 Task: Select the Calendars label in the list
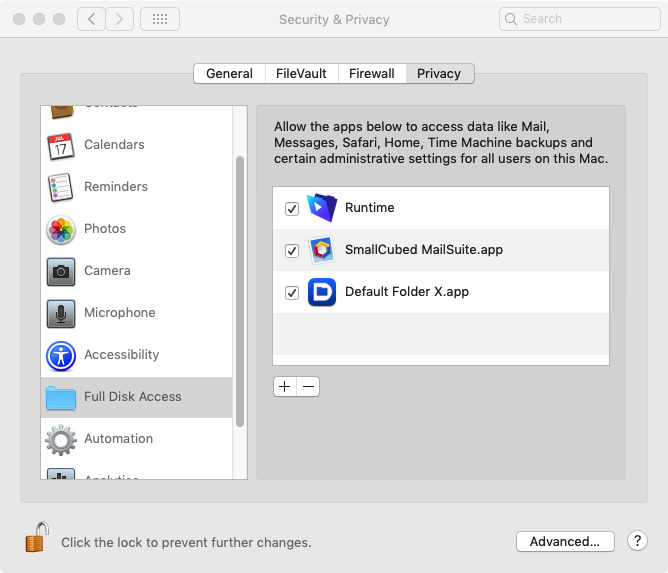[x=114, y=145]
